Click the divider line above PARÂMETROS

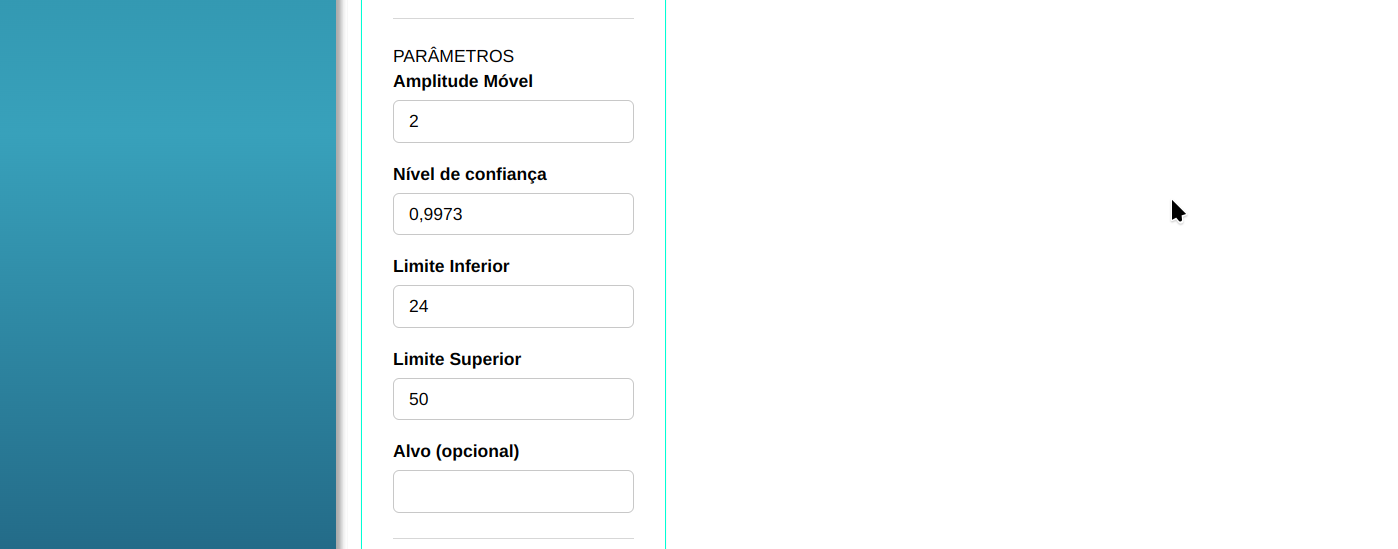(513, 18)
